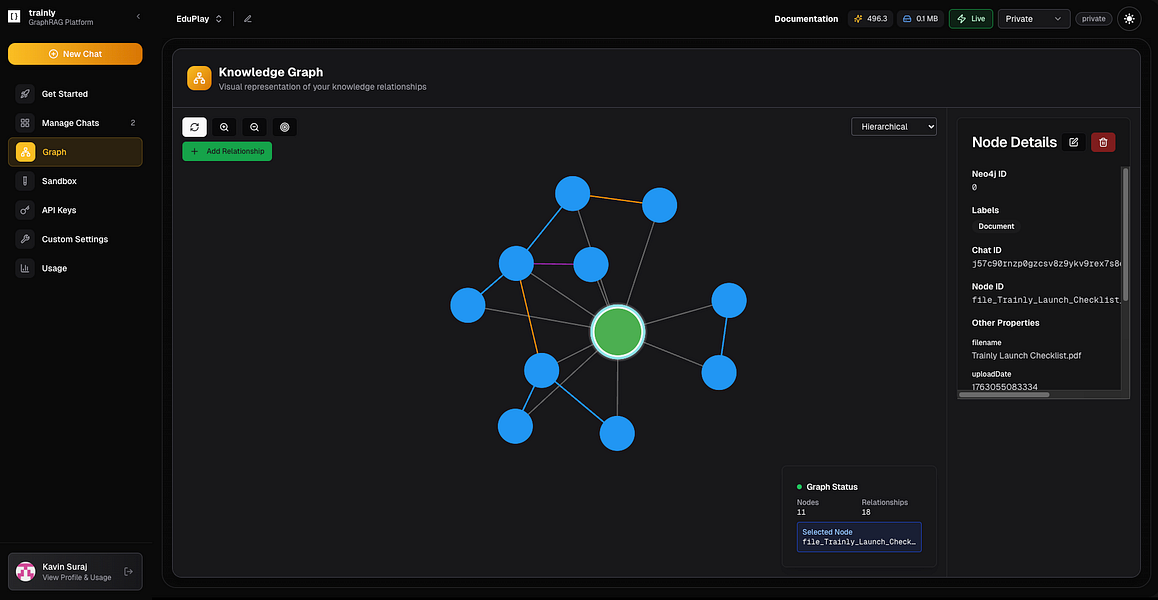The image size is (1158, 600).
Task: Click the wrench icon beside Custom Settings
Action: click(25, 239)
